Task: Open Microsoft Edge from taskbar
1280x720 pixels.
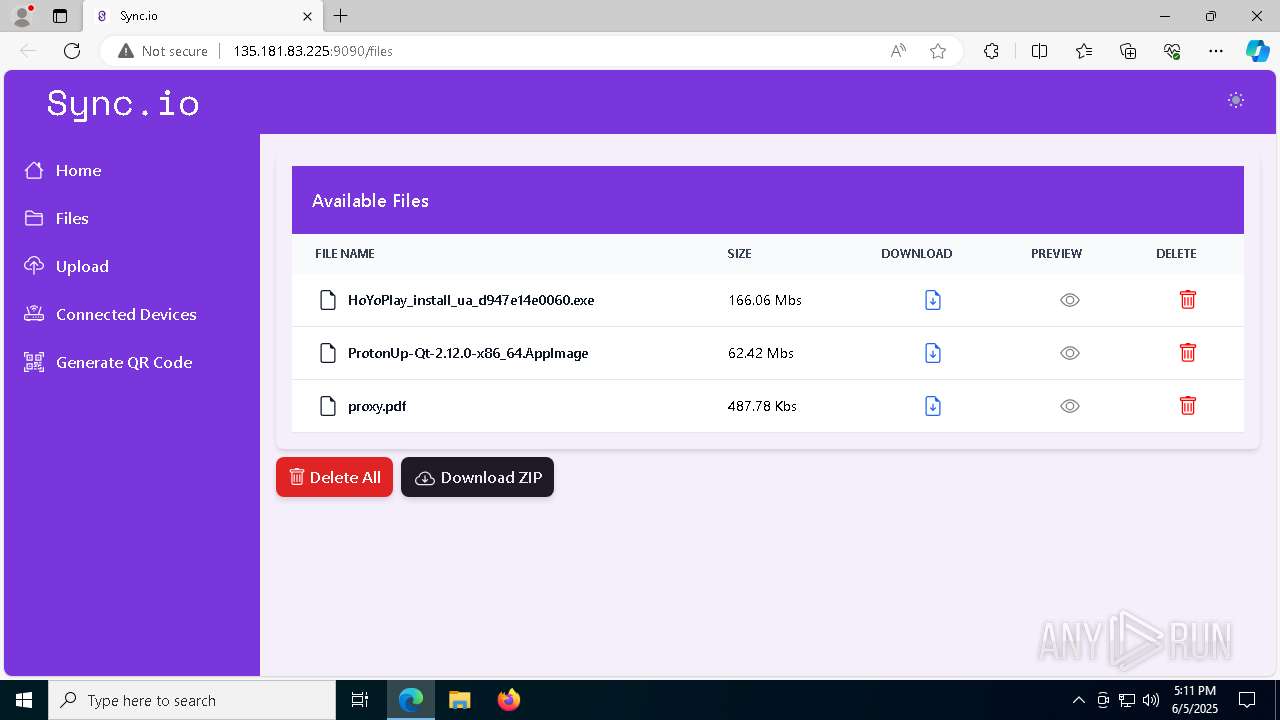Action: (411, 700)
